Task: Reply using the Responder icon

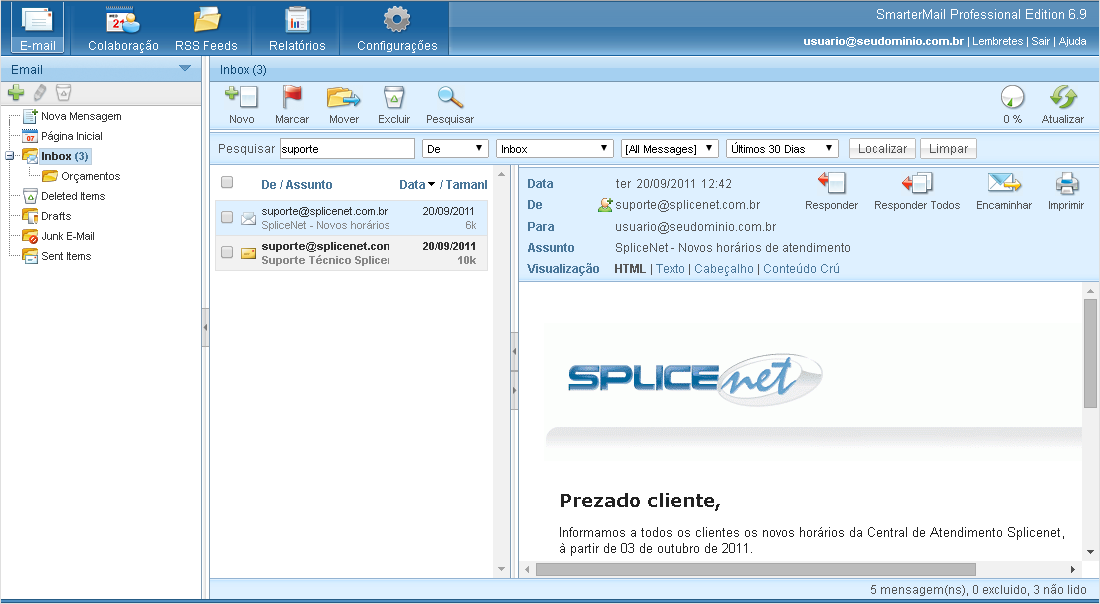Action: [x=832, y=183]
